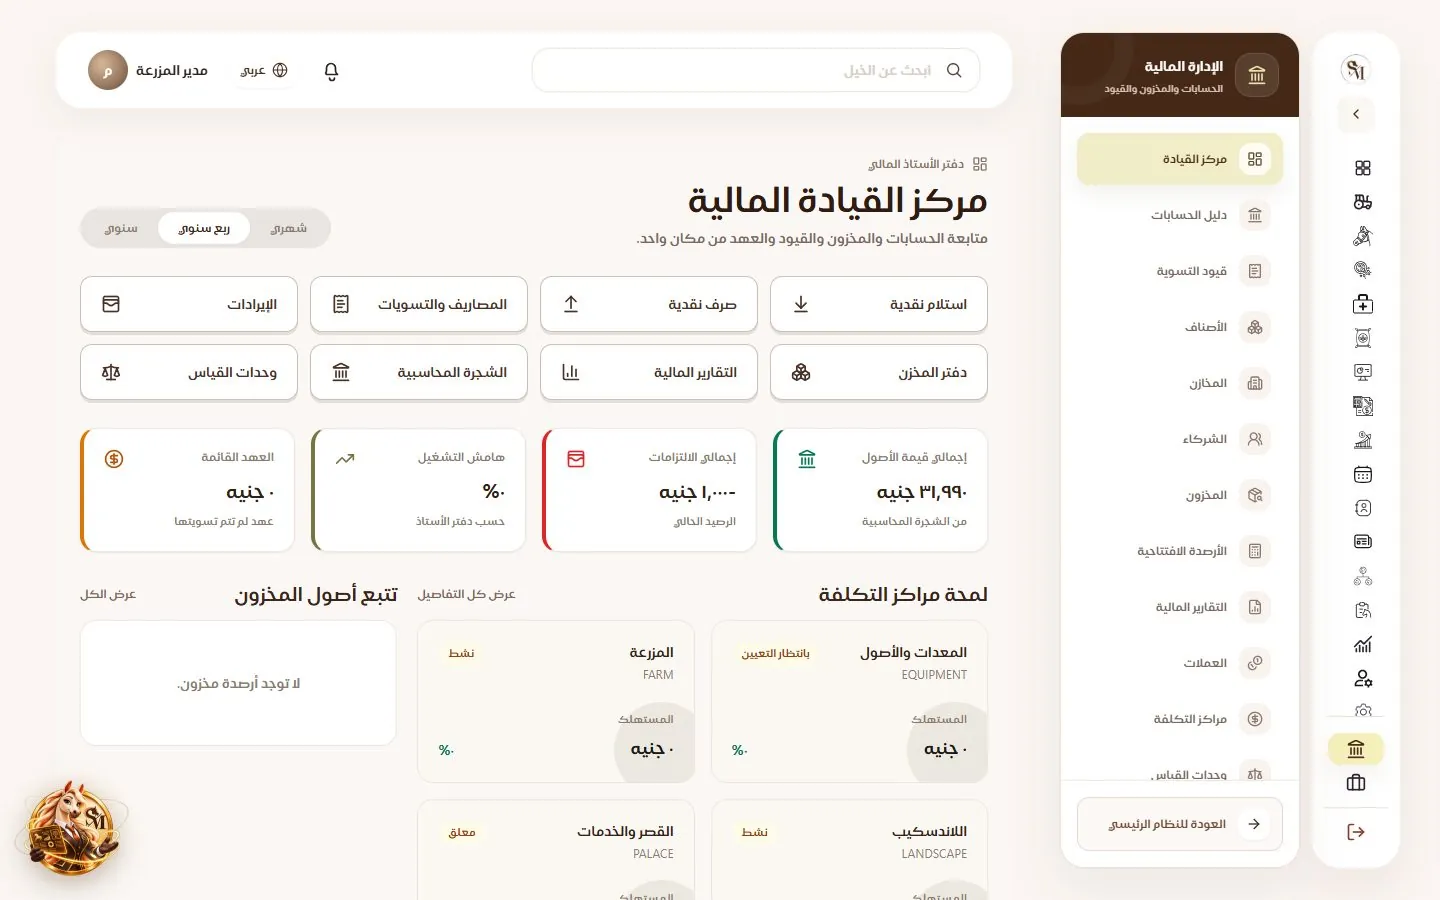Image resolution: width=1440 pixels, height=900 pixels.
Task: Open the horse icon in the right rail
Action: (1362, 236)
